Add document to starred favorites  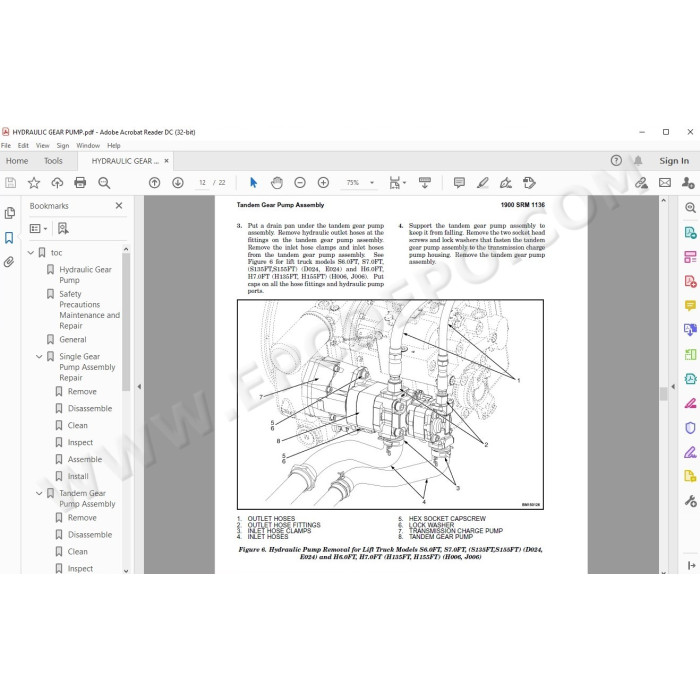point(34,183)
